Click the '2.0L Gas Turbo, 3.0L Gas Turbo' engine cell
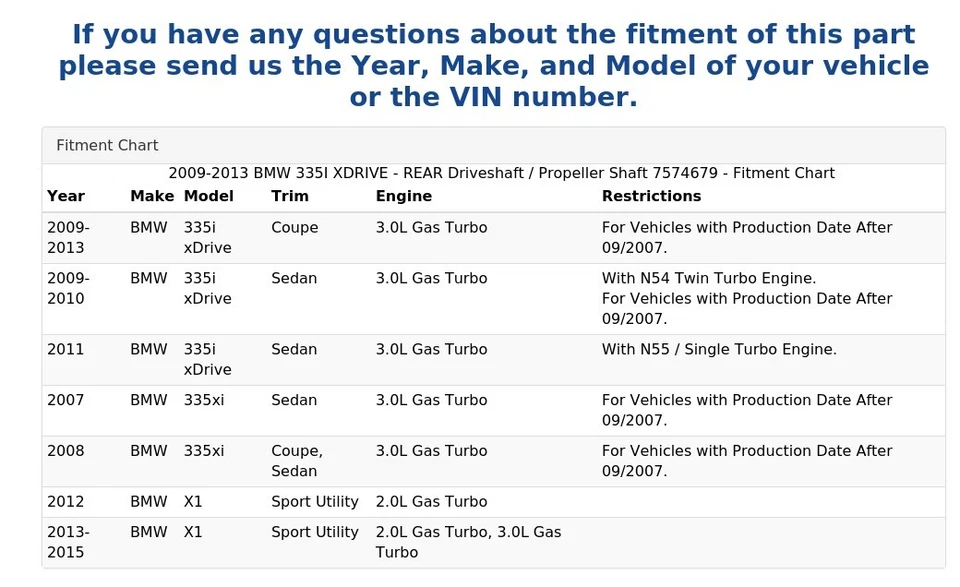960x587 pixels. pyautogui.click(x=468, y=542)
